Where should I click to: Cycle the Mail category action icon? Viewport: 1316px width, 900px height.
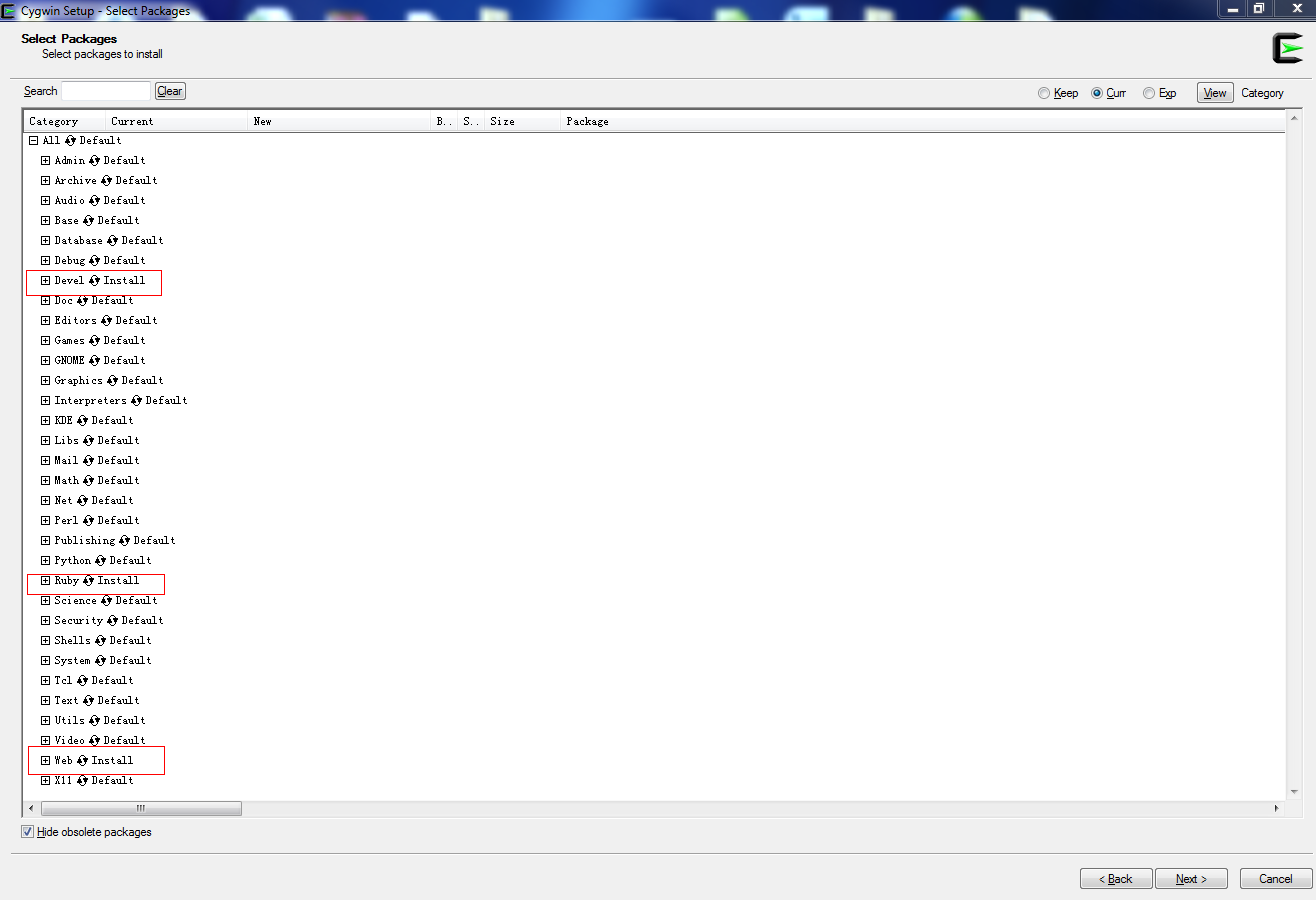click(88, 461)
